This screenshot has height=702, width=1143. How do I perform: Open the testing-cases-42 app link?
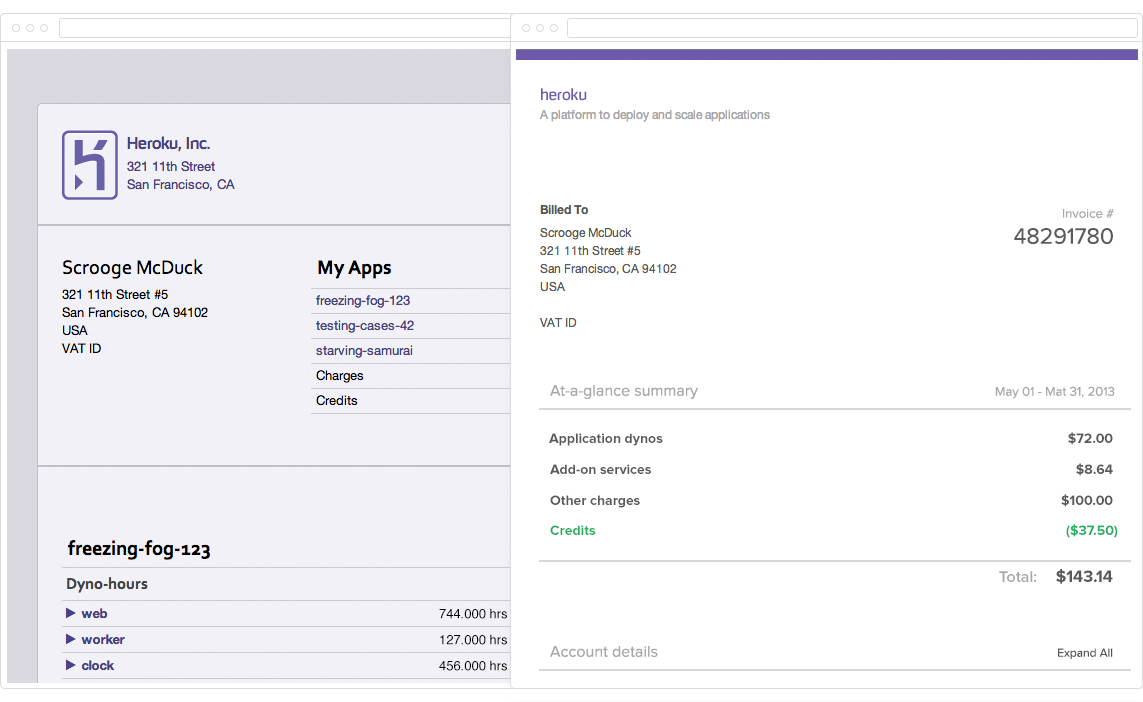[364, 325]
